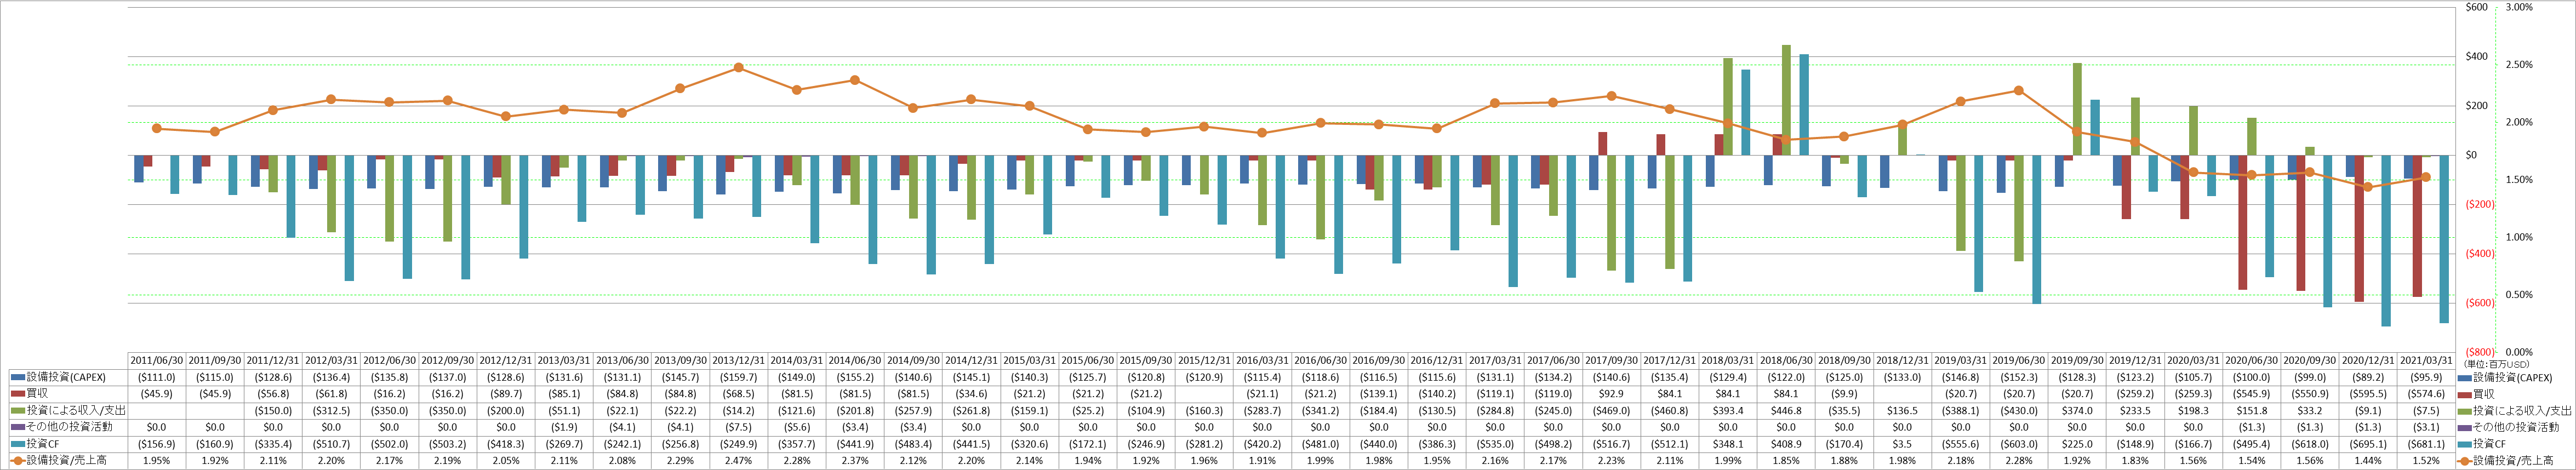Click the 設備投資/売上高 cell showing 2.47%

[738, 461]
